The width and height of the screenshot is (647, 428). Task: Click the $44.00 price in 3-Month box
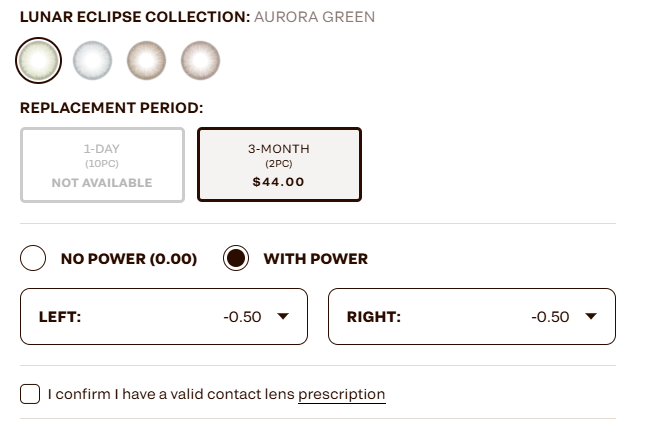coord(279,182)
